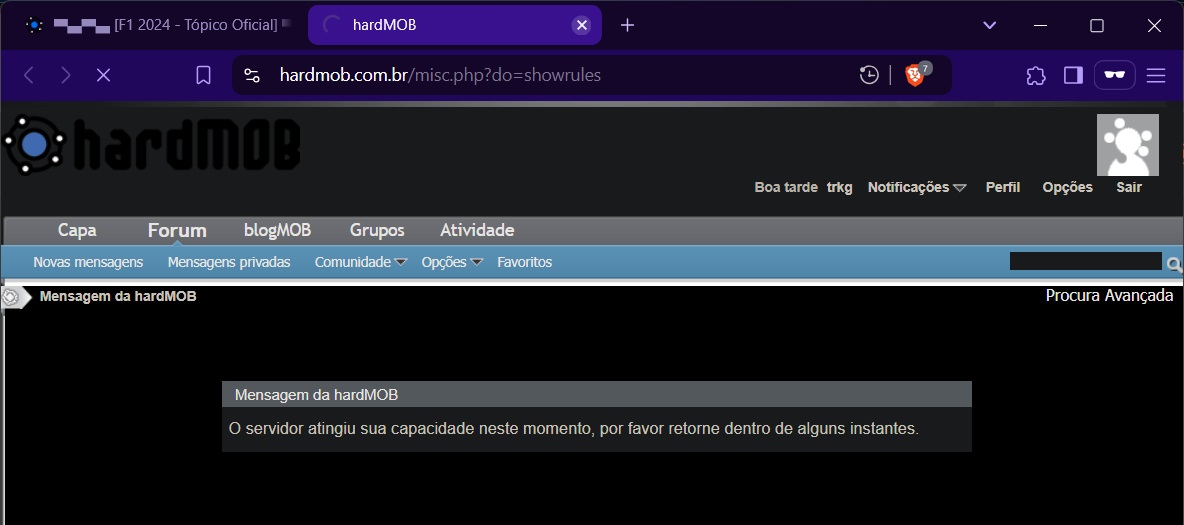Click the history clock icon in address bar
The height and width of the screenshot is (525, 1184).
point(869,75)
